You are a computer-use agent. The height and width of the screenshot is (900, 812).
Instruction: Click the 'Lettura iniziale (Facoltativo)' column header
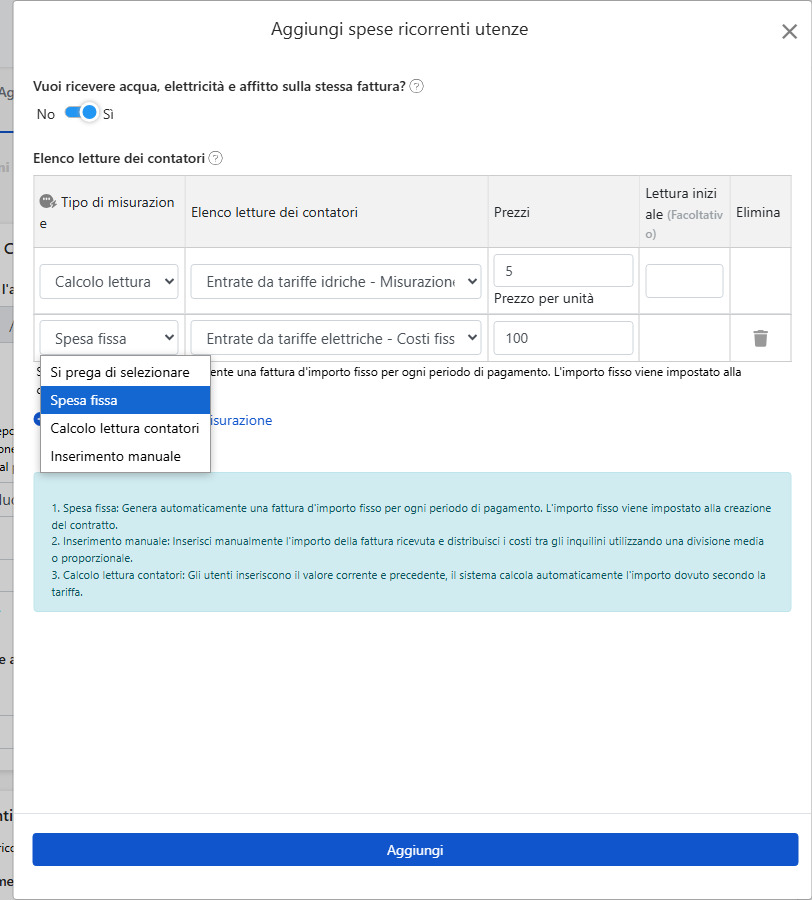coord(683,213)
